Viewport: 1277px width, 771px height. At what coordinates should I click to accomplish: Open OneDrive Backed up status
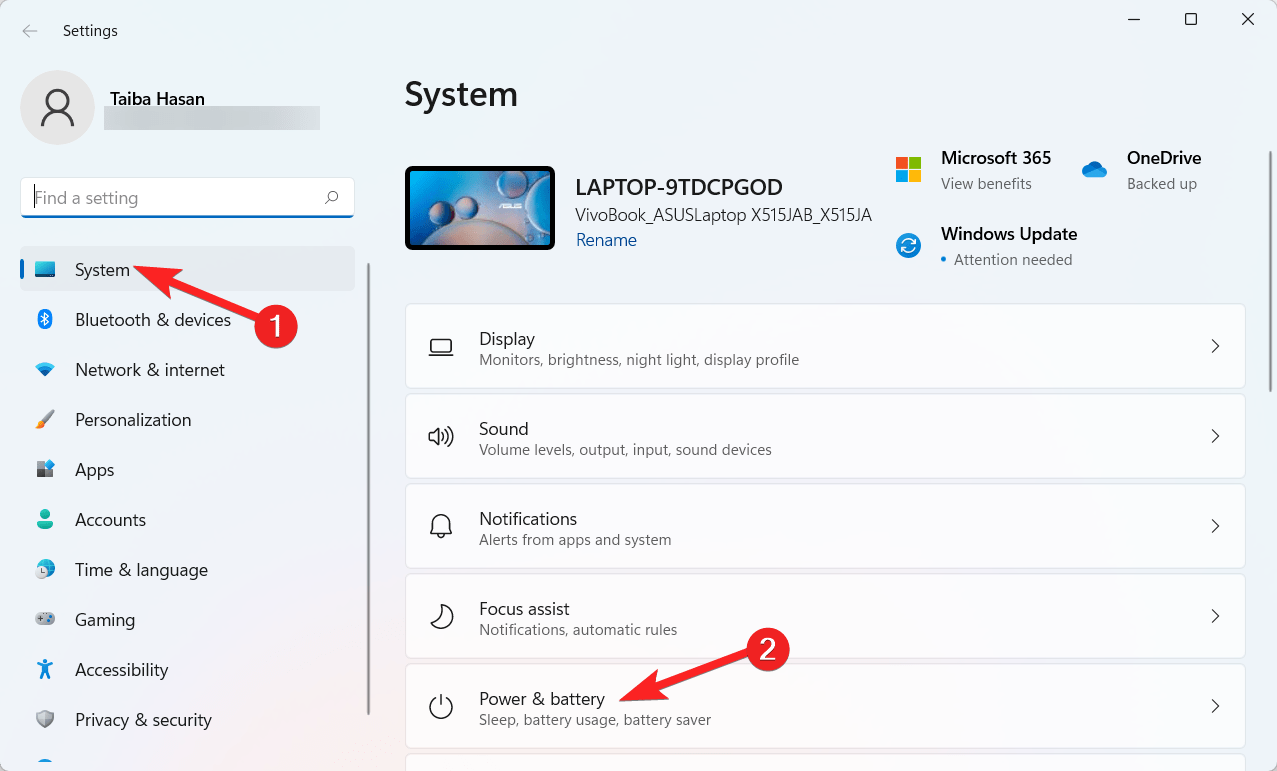click(x=1162, y=184)
